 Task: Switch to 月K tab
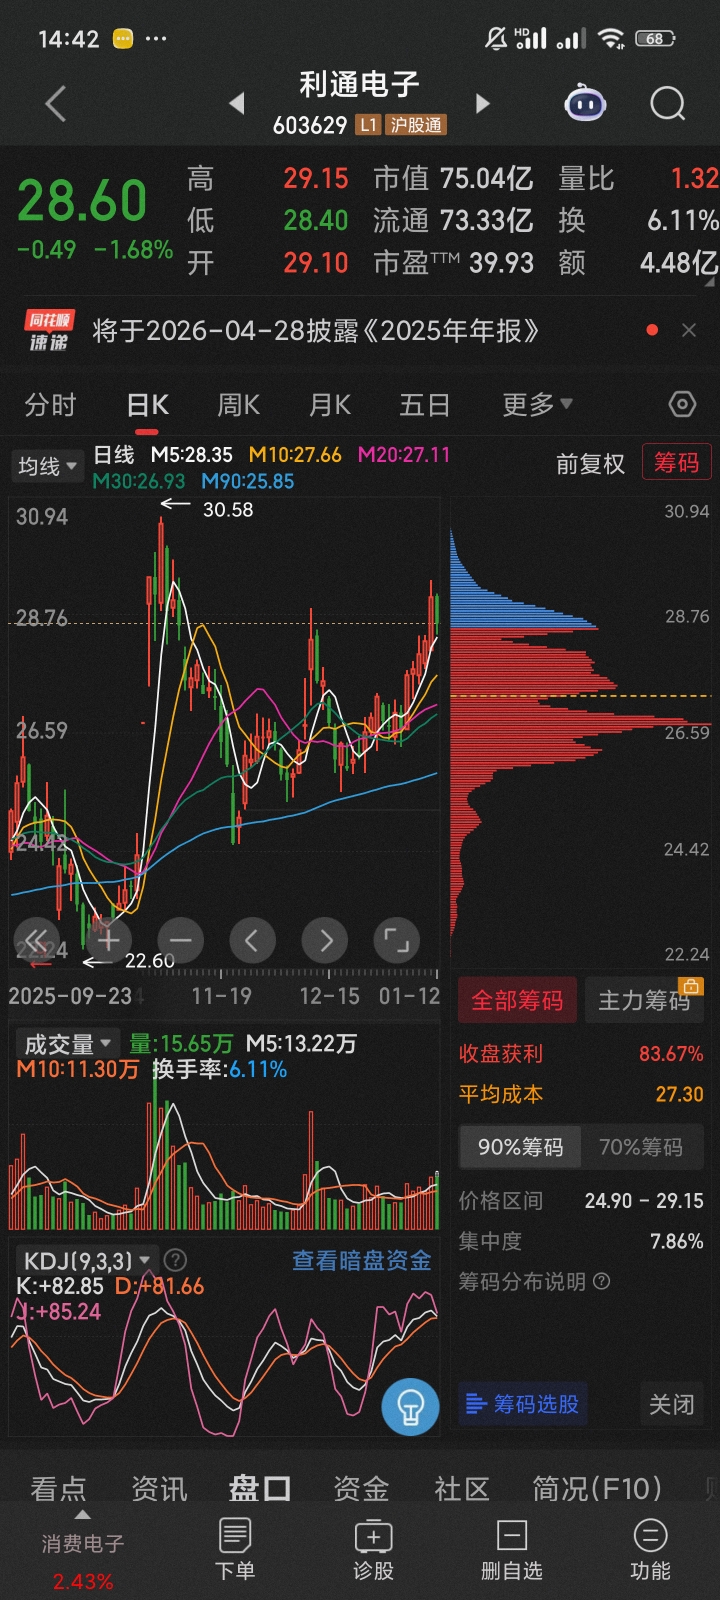(330, 405)
